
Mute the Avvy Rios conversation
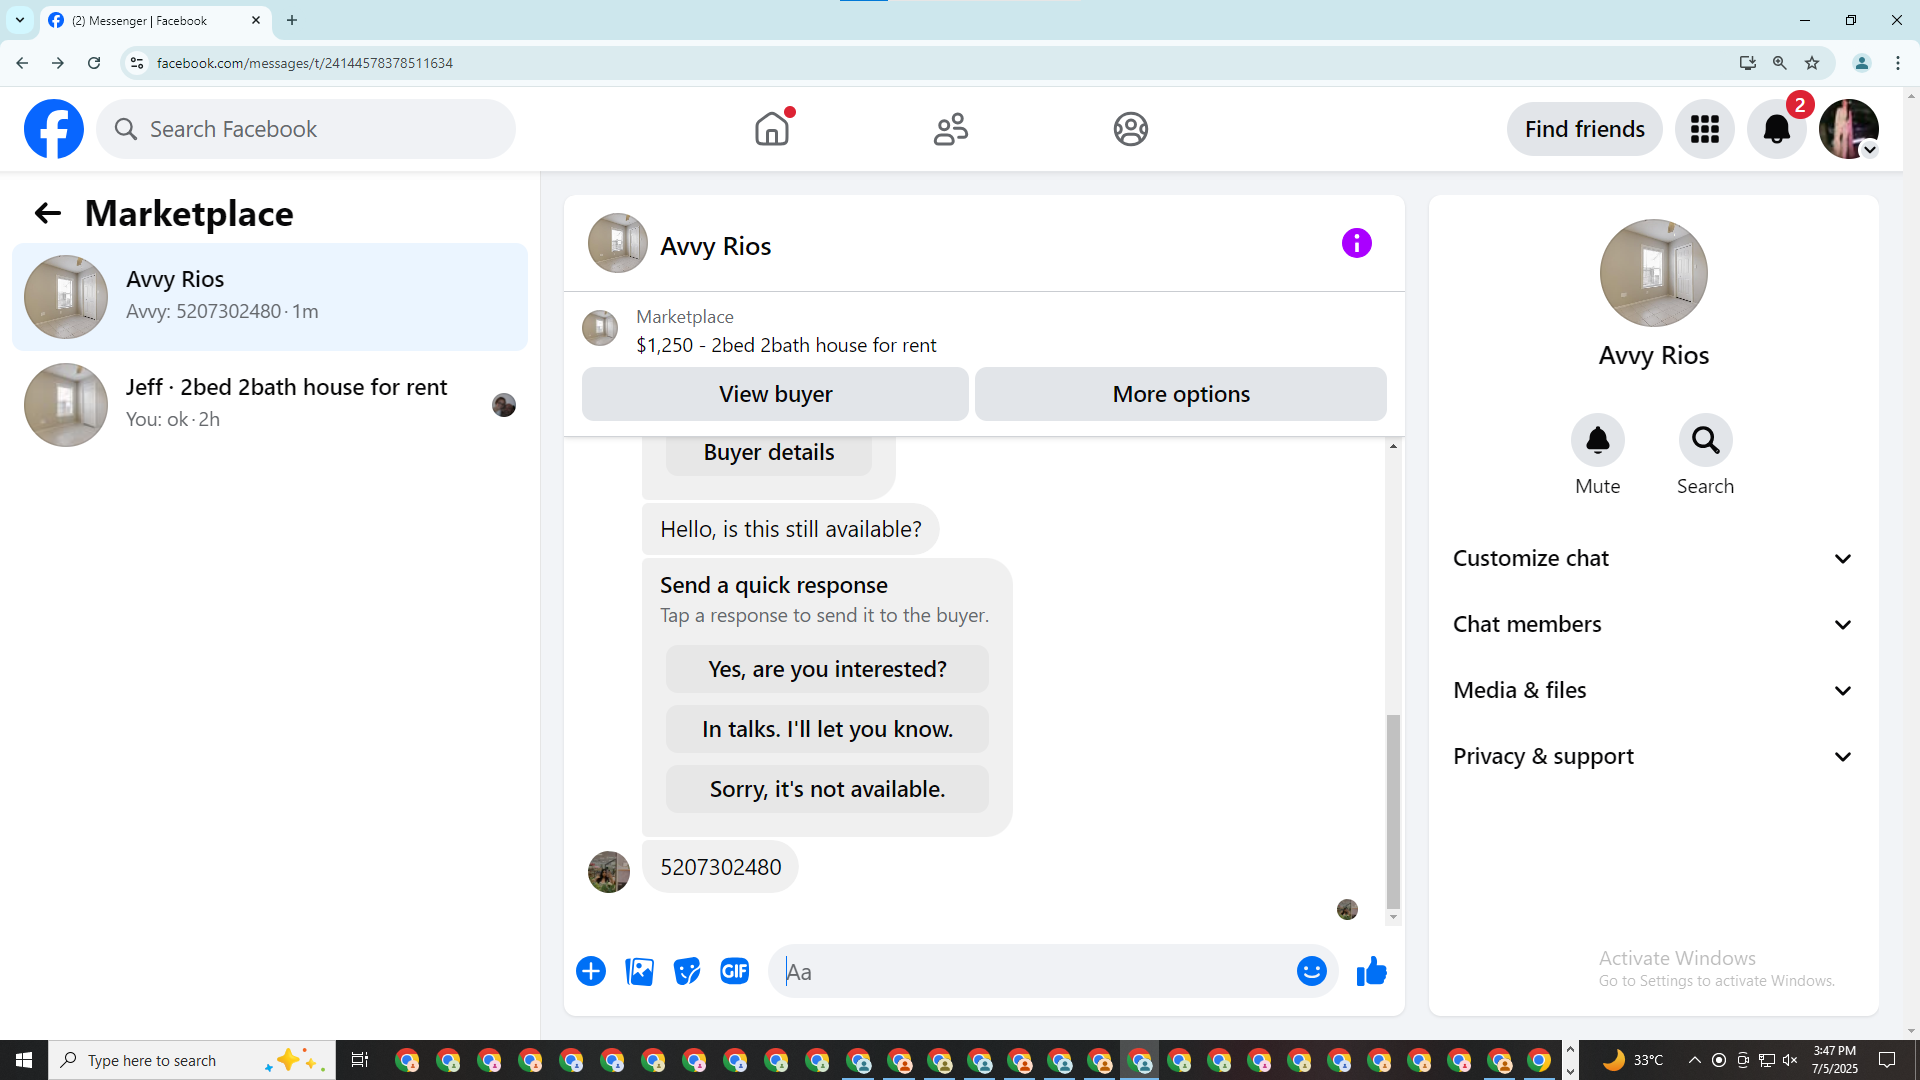point(1597,441)
